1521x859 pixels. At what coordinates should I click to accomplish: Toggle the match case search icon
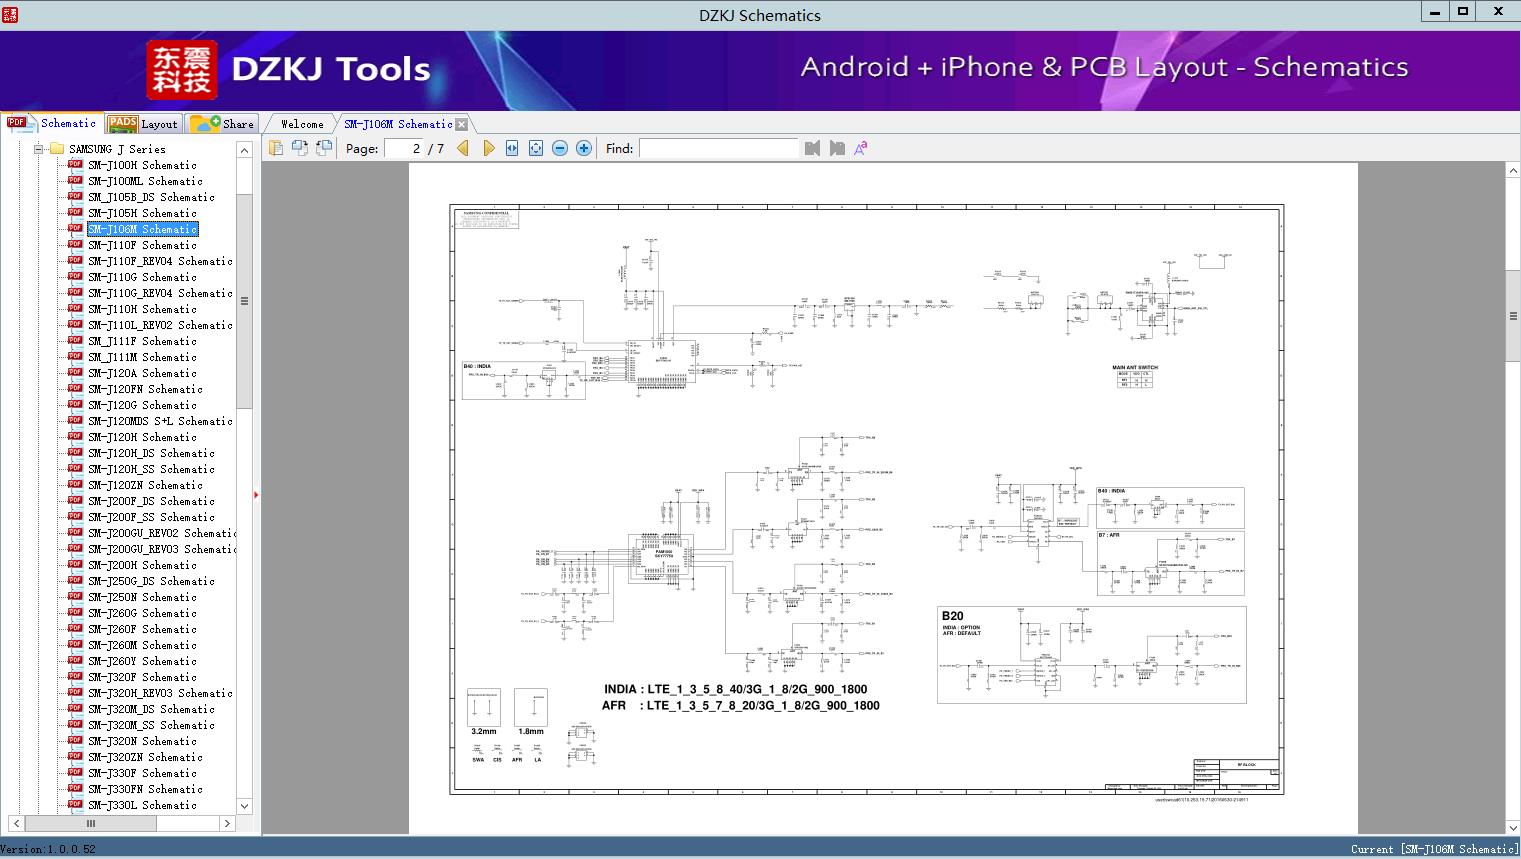(860, 148)
